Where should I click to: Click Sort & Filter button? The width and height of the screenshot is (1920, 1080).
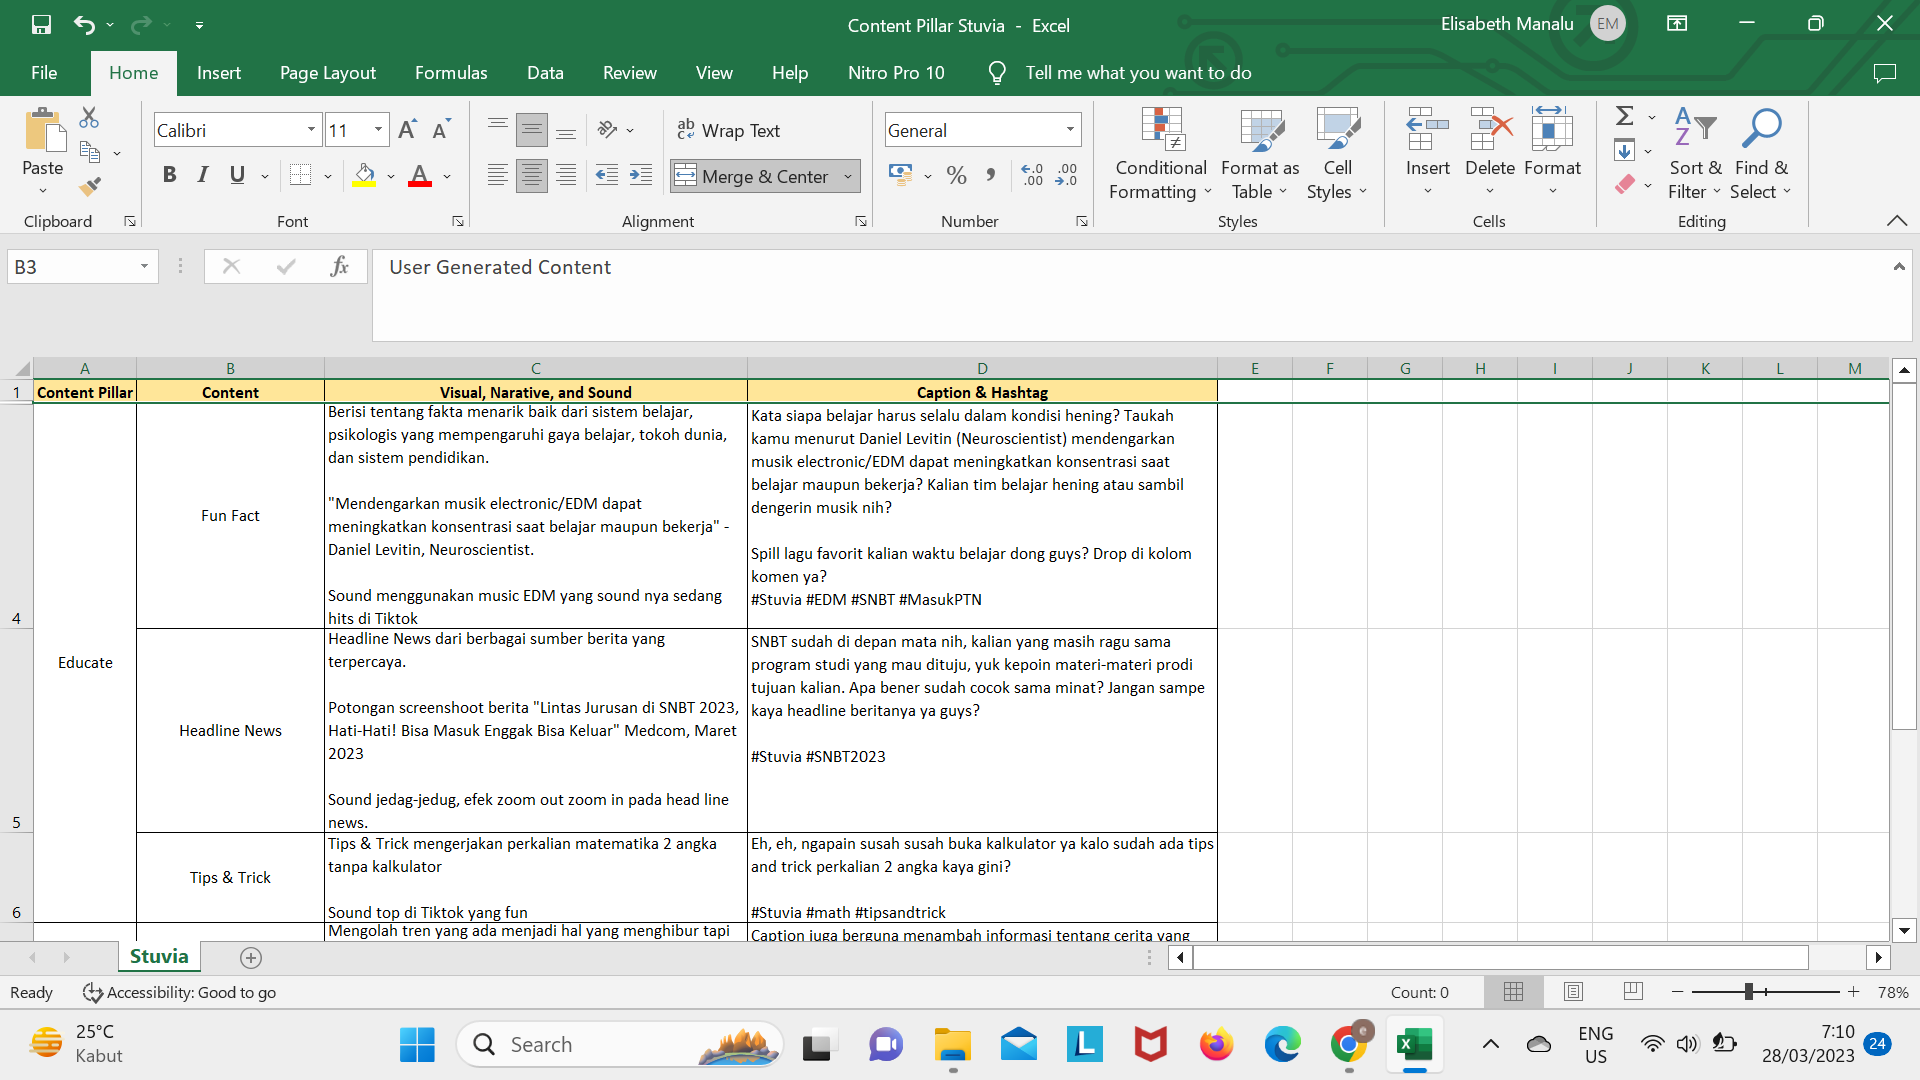pos(1695,154)
